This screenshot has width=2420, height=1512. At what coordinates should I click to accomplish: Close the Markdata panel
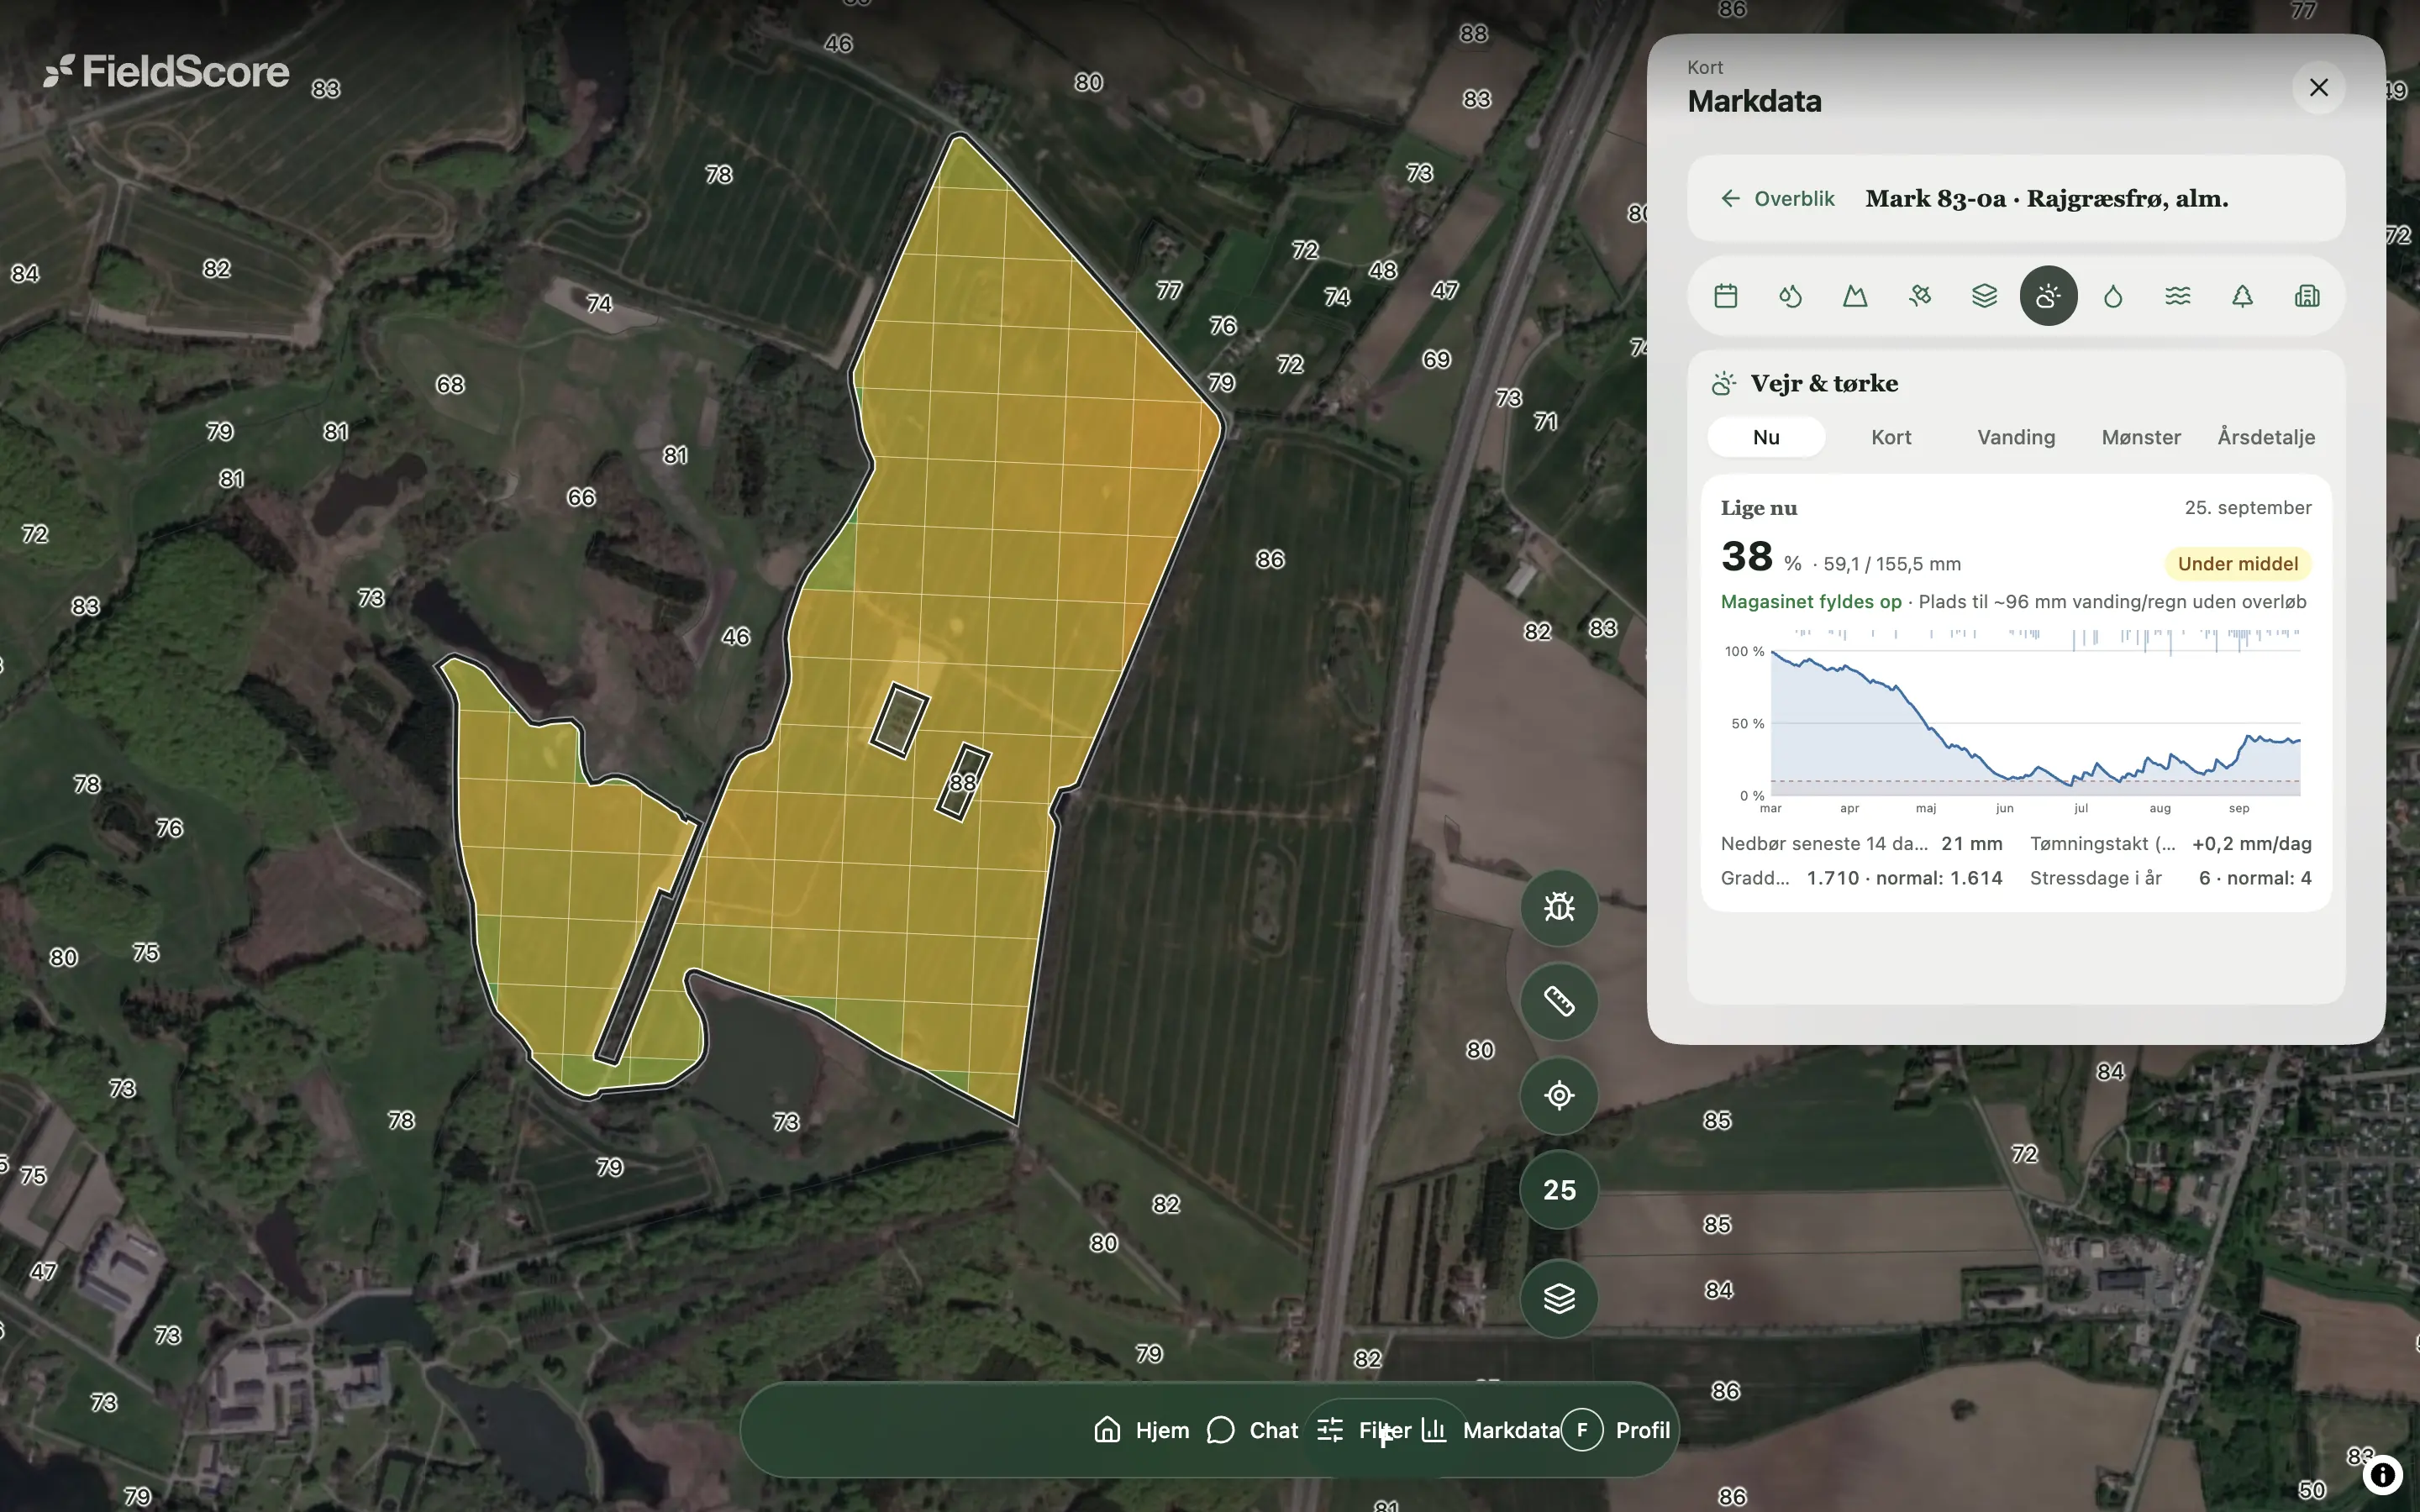tap(2319, 88)
